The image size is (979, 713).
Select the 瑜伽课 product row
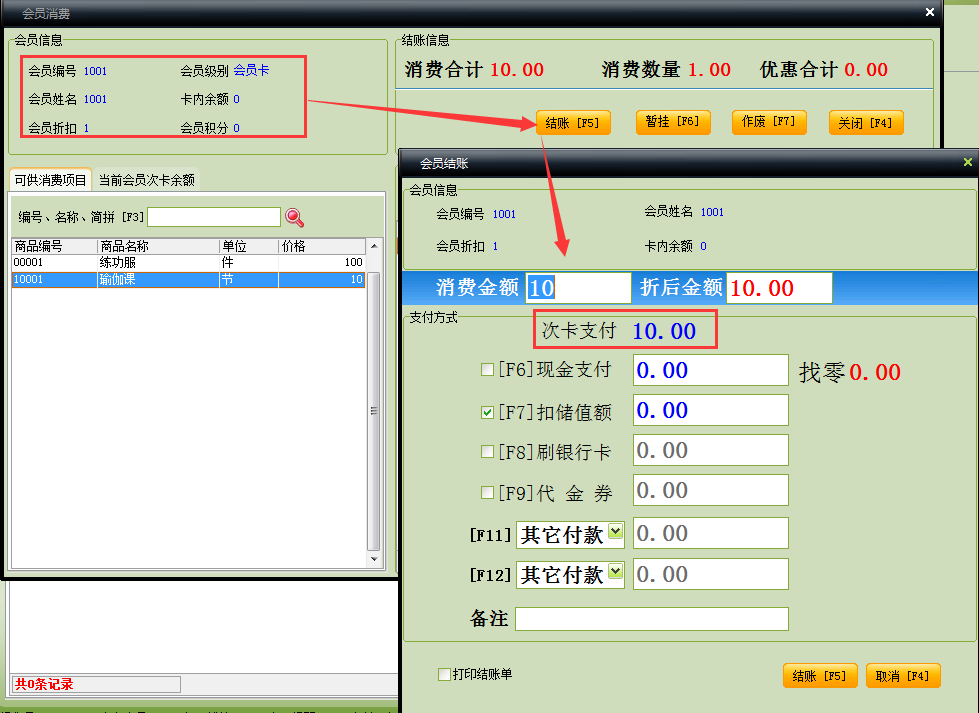click(188, 279)
